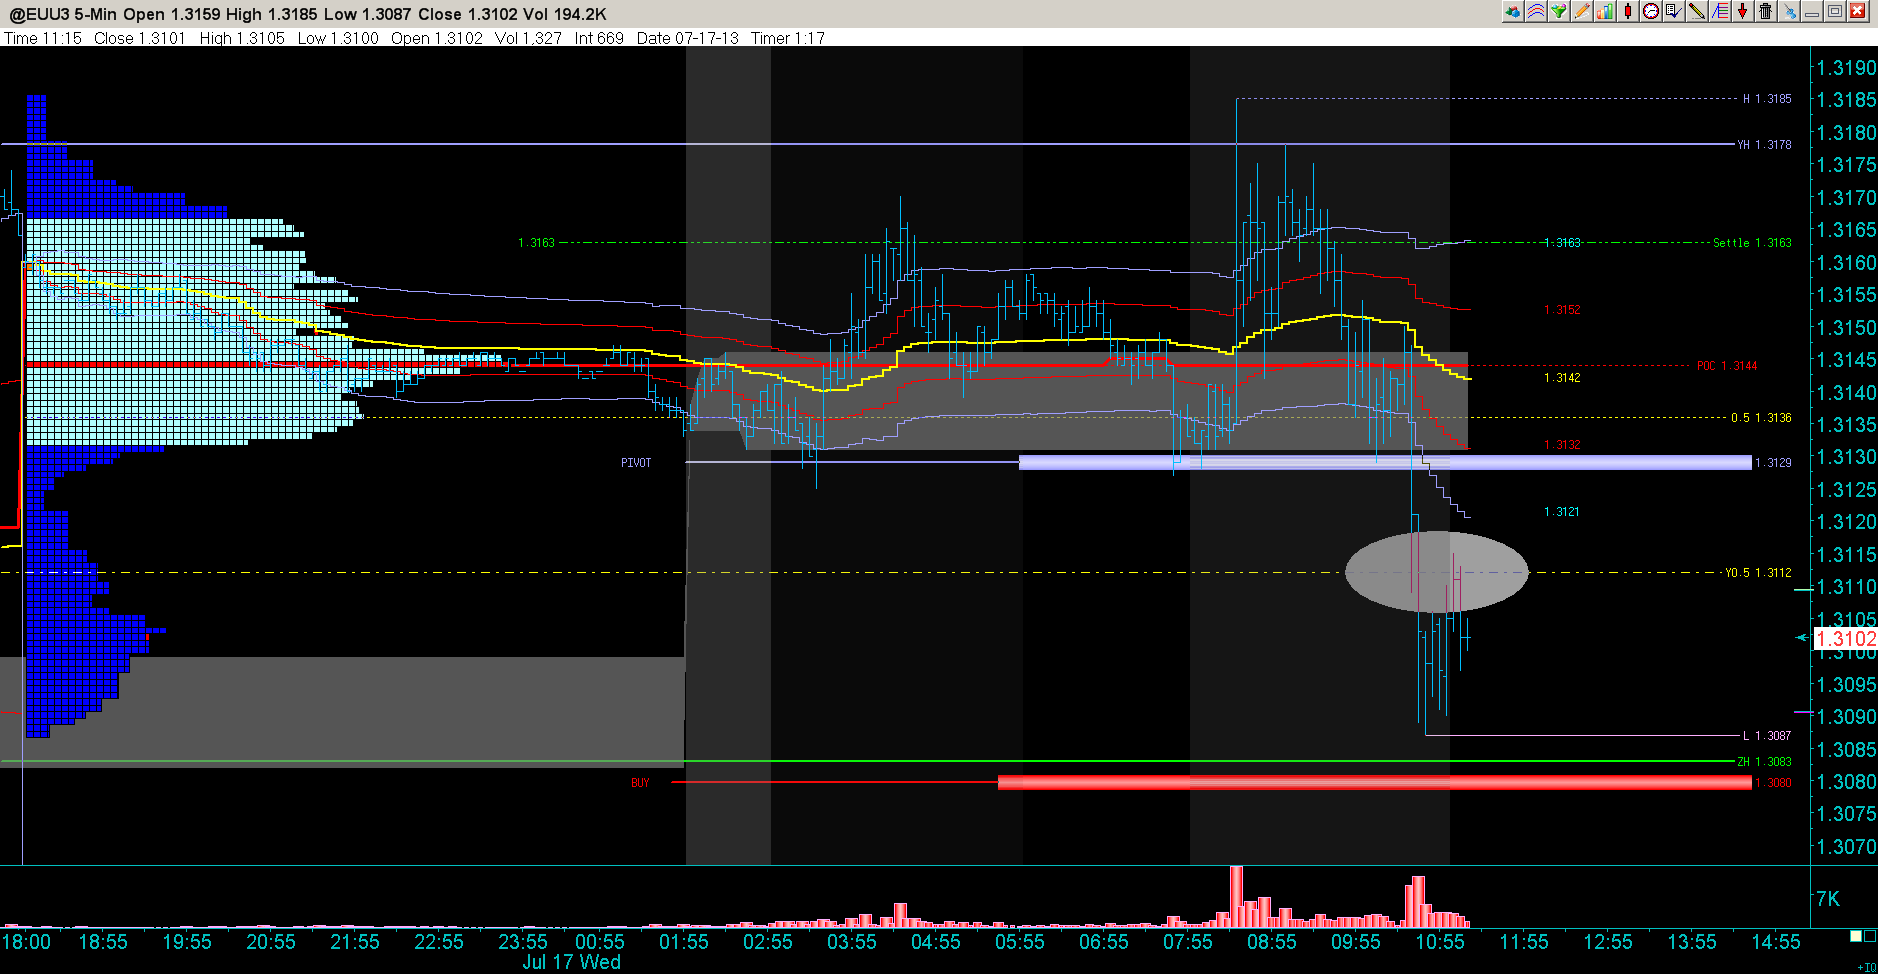The height and width of the screenshot is (974, 1878).
Task: Click the 'Close 1.3101' data readout
Action: pyautogui.click(x=140, y=38)
